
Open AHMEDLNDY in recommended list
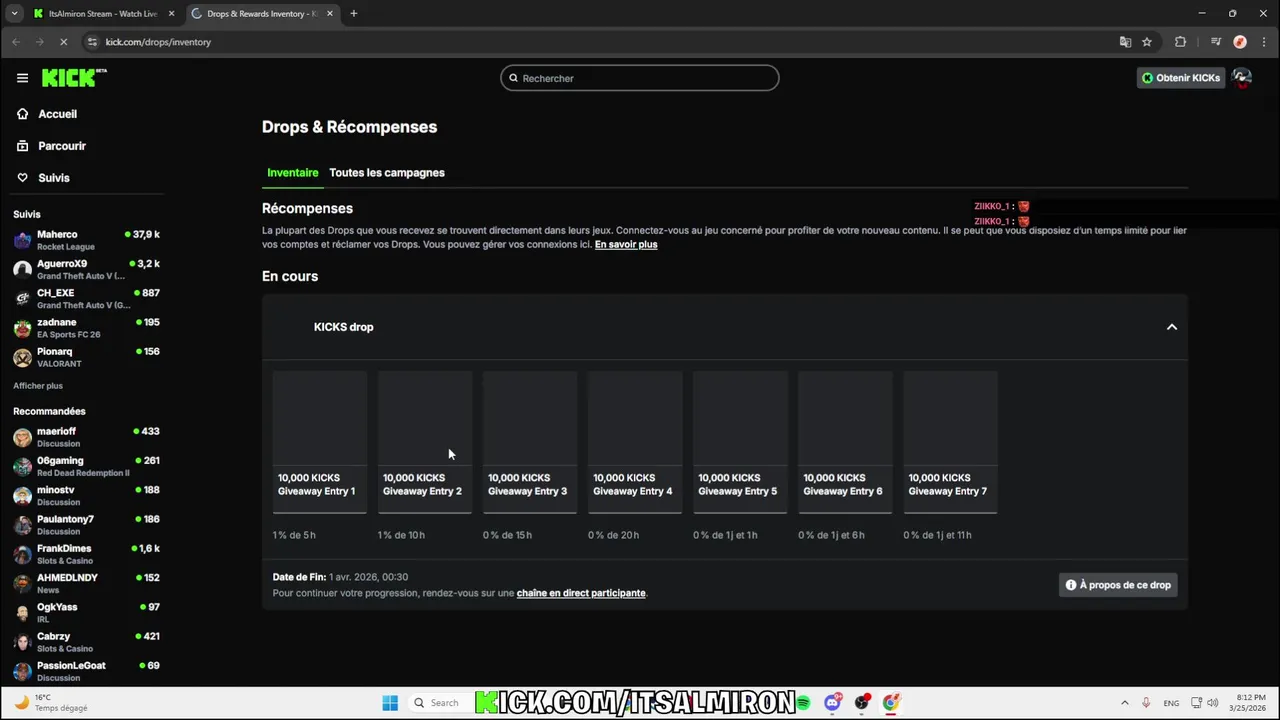tap(86, 583)
